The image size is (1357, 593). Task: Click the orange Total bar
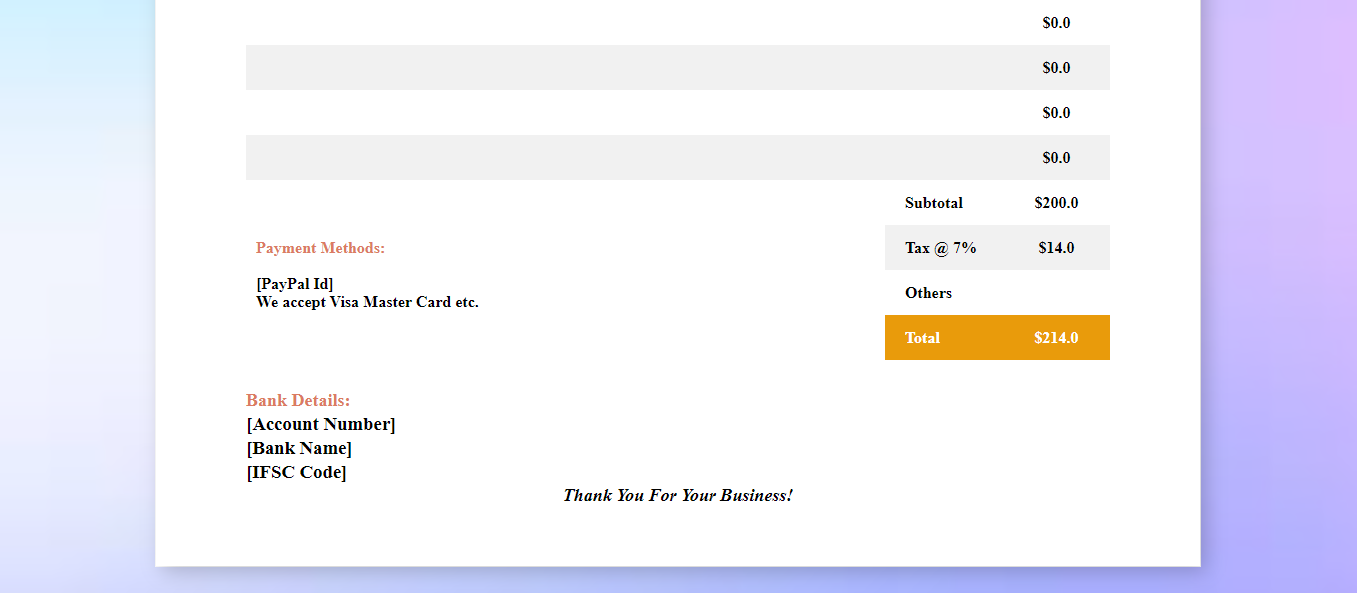tap(997, 338)
